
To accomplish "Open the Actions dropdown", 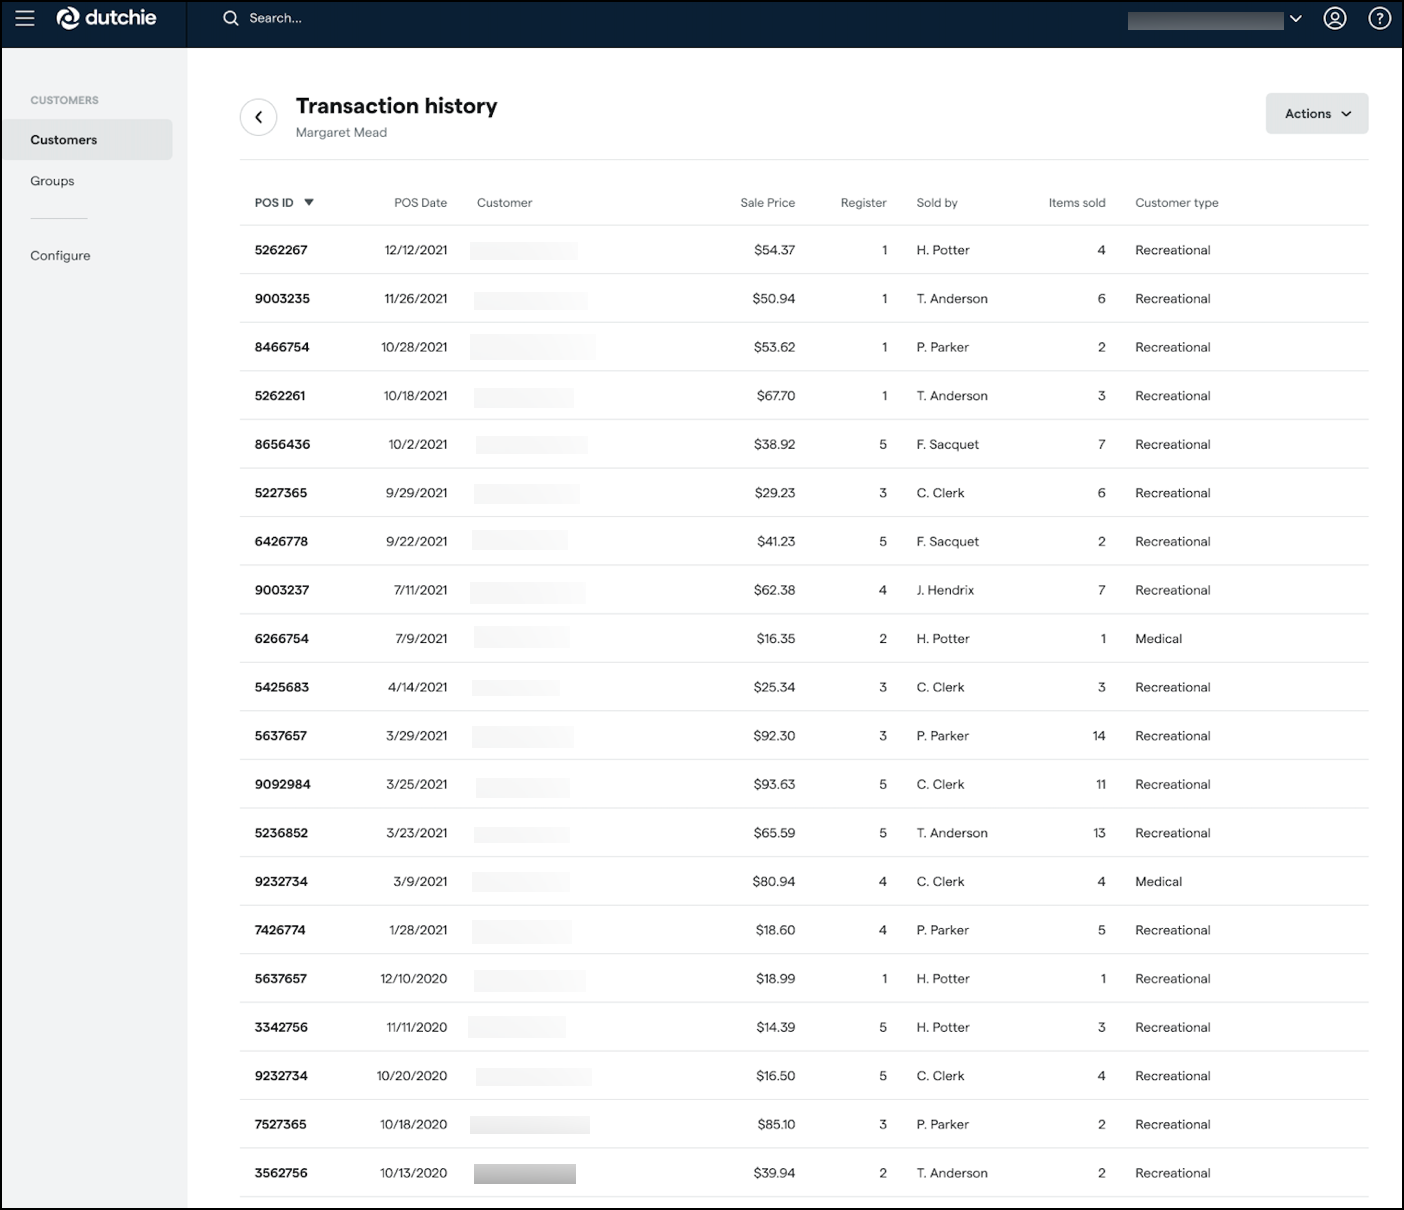I will click(1316, 113).
